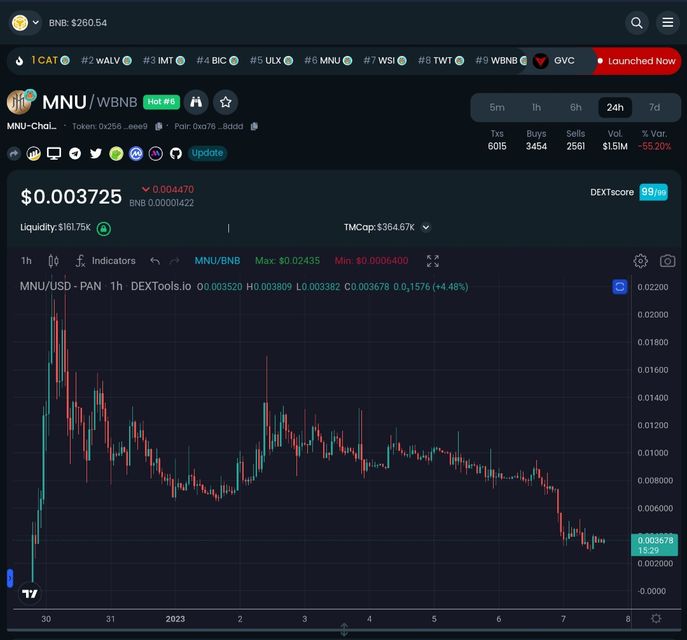Open hot pair #2 wALV
The height and width of the screenshot is (640, 687).
pos(106,60)
